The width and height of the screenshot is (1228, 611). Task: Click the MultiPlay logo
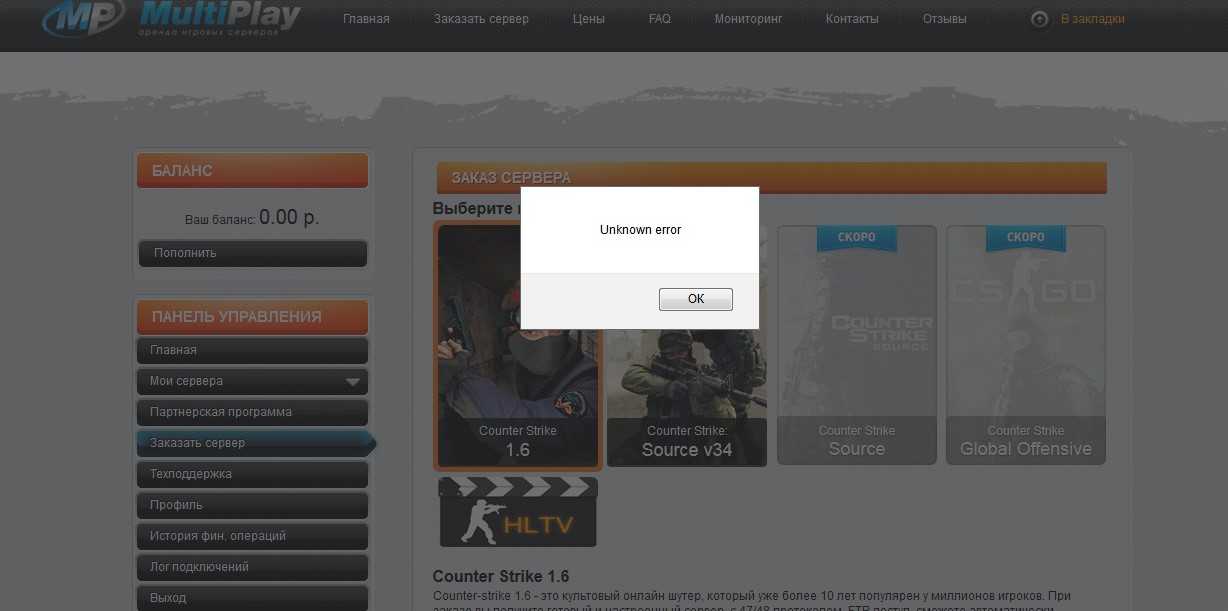[171, 18]
